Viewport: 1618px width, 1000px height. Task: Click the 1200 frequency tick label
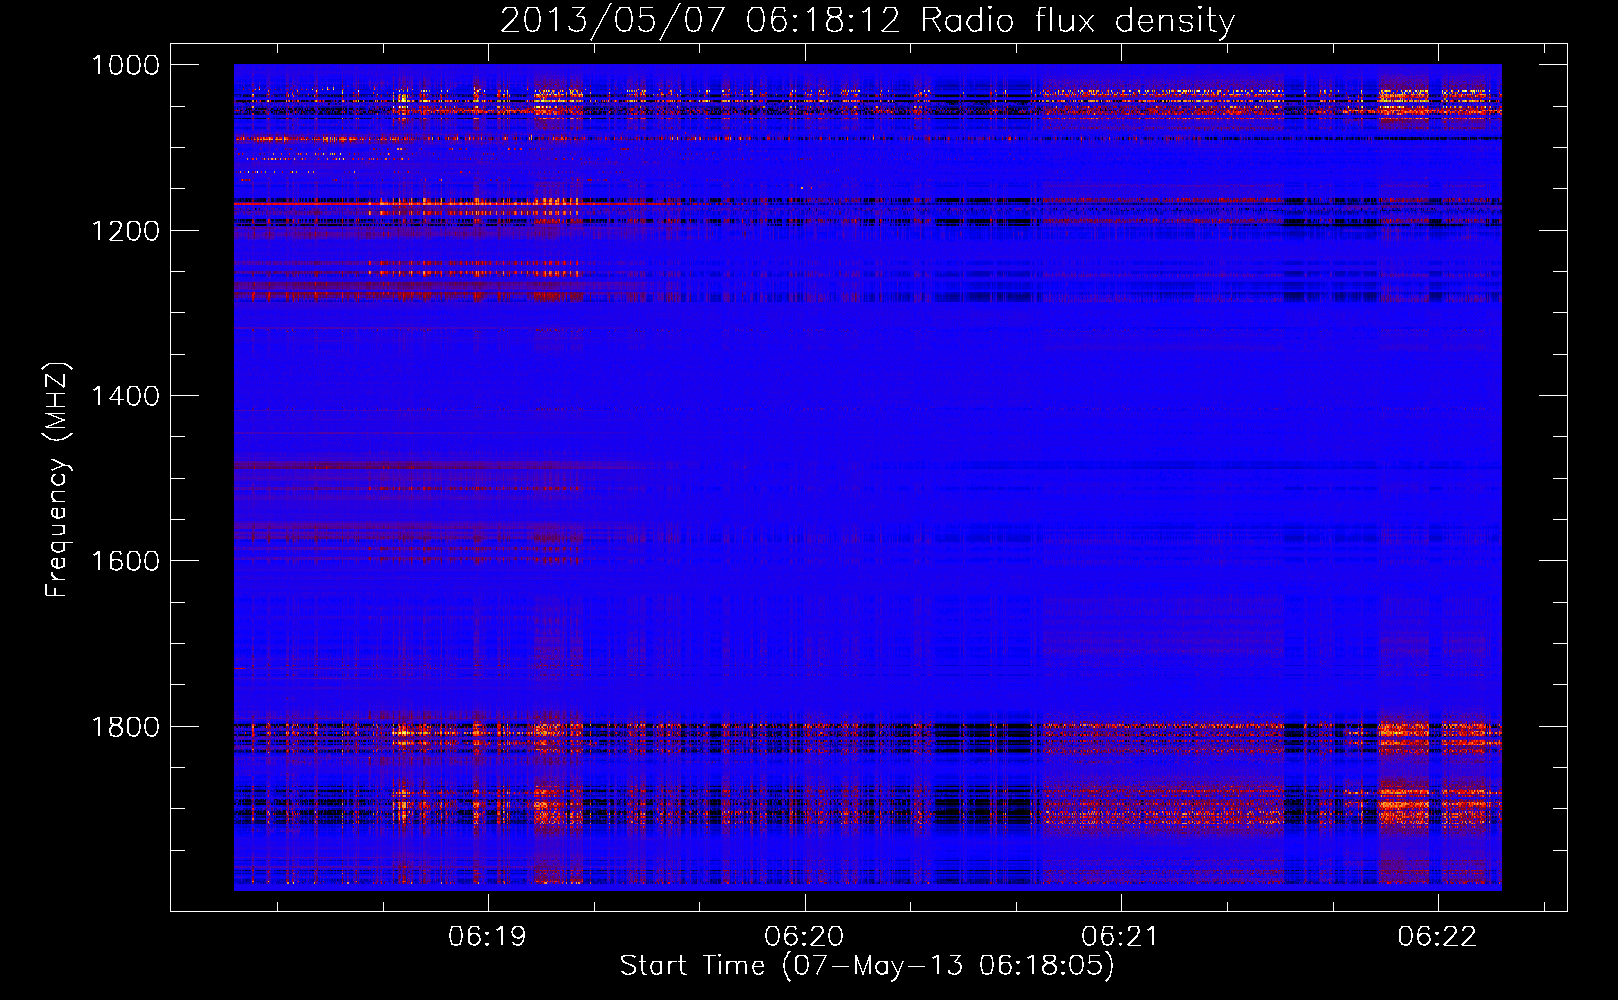[x=125, y=231]
